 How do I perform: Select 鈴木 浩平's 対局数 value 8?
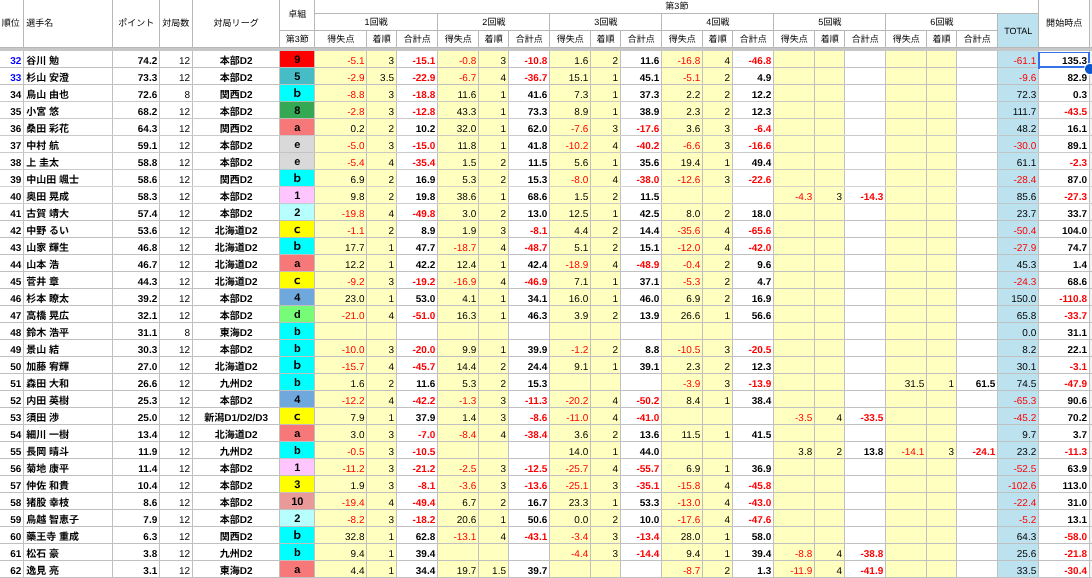[187, 333]
